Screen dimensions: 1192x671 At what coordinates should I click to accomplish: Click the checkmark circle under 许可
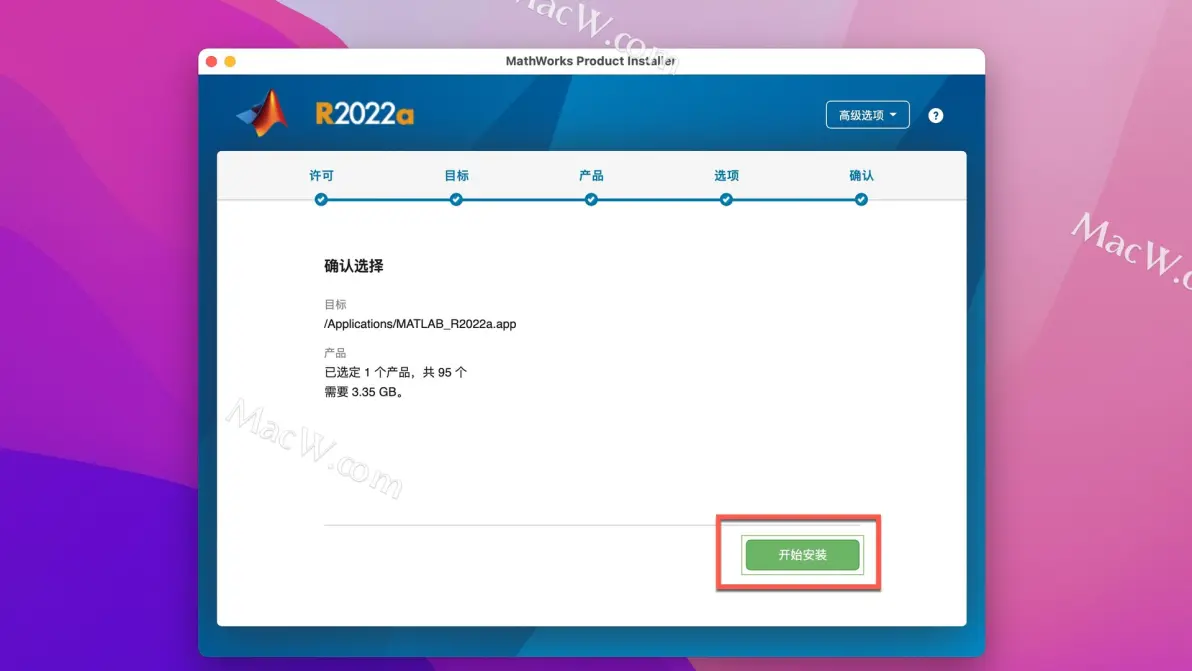click(x=321, y=199)
